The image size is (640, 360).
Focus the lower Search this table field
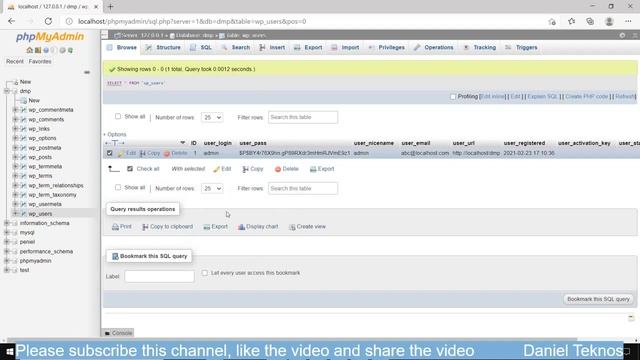(x=303, y=189)
